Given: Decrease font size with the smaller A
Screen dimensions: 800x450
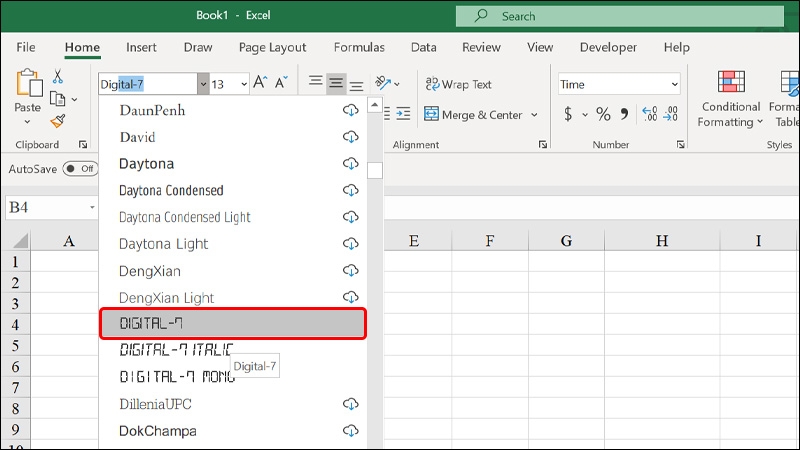Looking at the screenshot, I should pyautogui.click(x=281, y=83).
